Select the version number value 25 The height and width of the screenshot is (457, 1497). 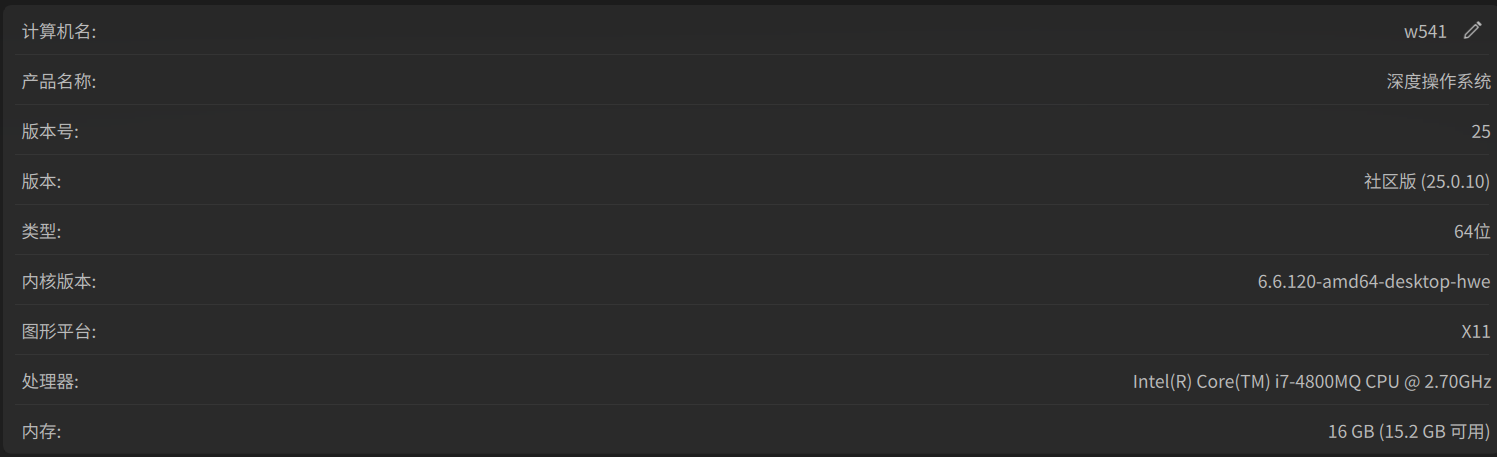1481,132
